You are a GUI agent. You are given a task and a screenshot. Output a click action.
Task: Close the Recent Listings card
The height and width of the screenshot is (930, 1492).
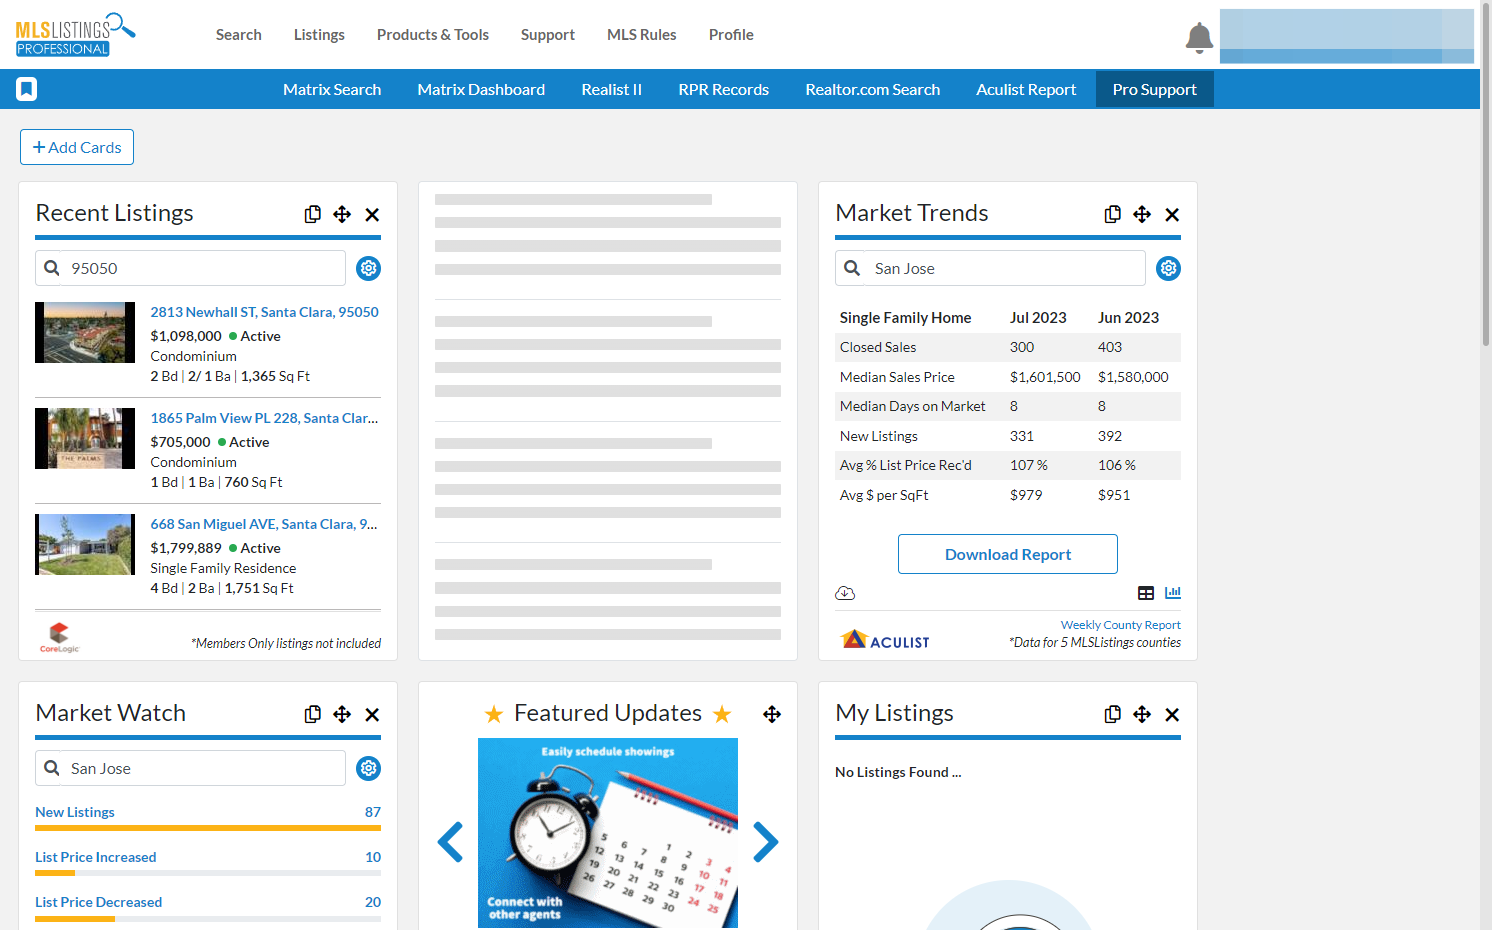(x=372, y=214)
